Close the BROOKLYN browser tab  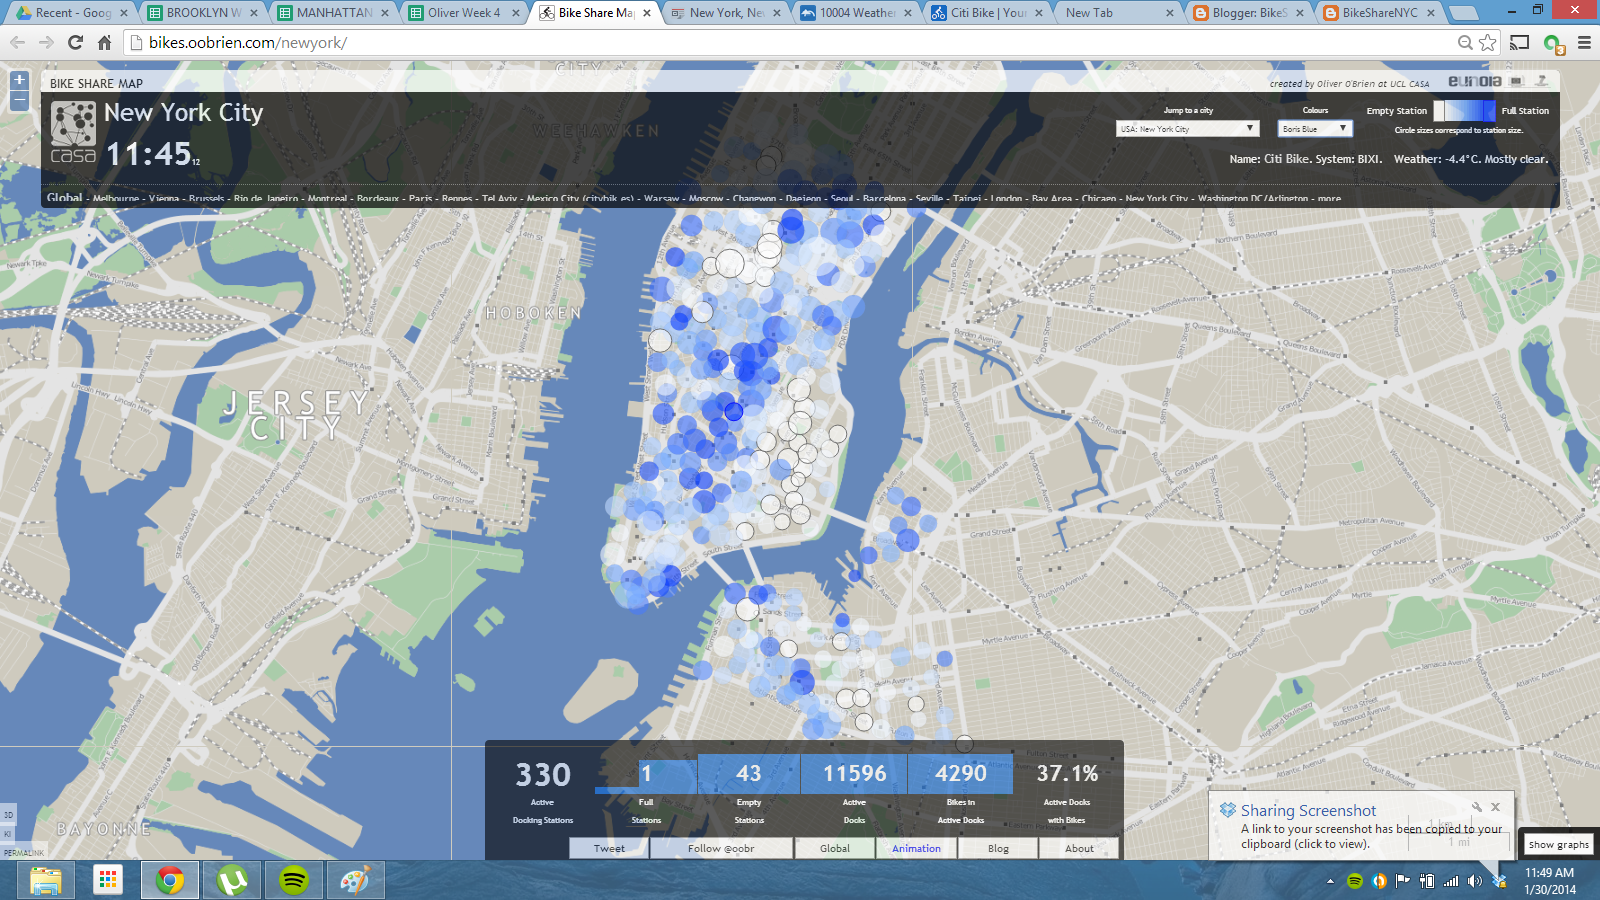click(254, 13)
